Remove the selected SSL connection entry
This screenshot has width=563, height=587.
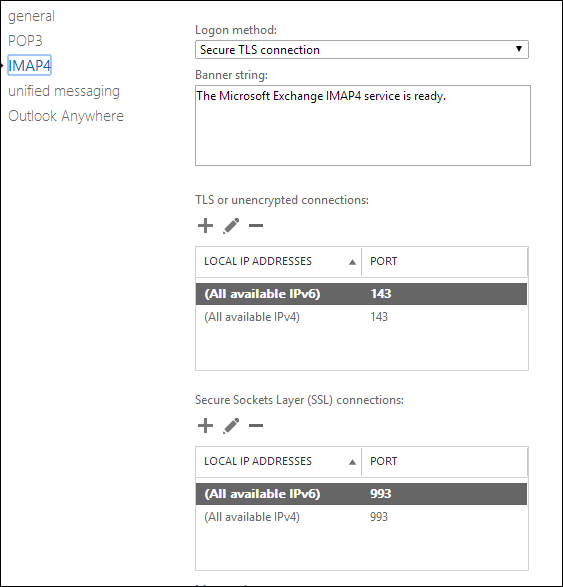[256, 426]
